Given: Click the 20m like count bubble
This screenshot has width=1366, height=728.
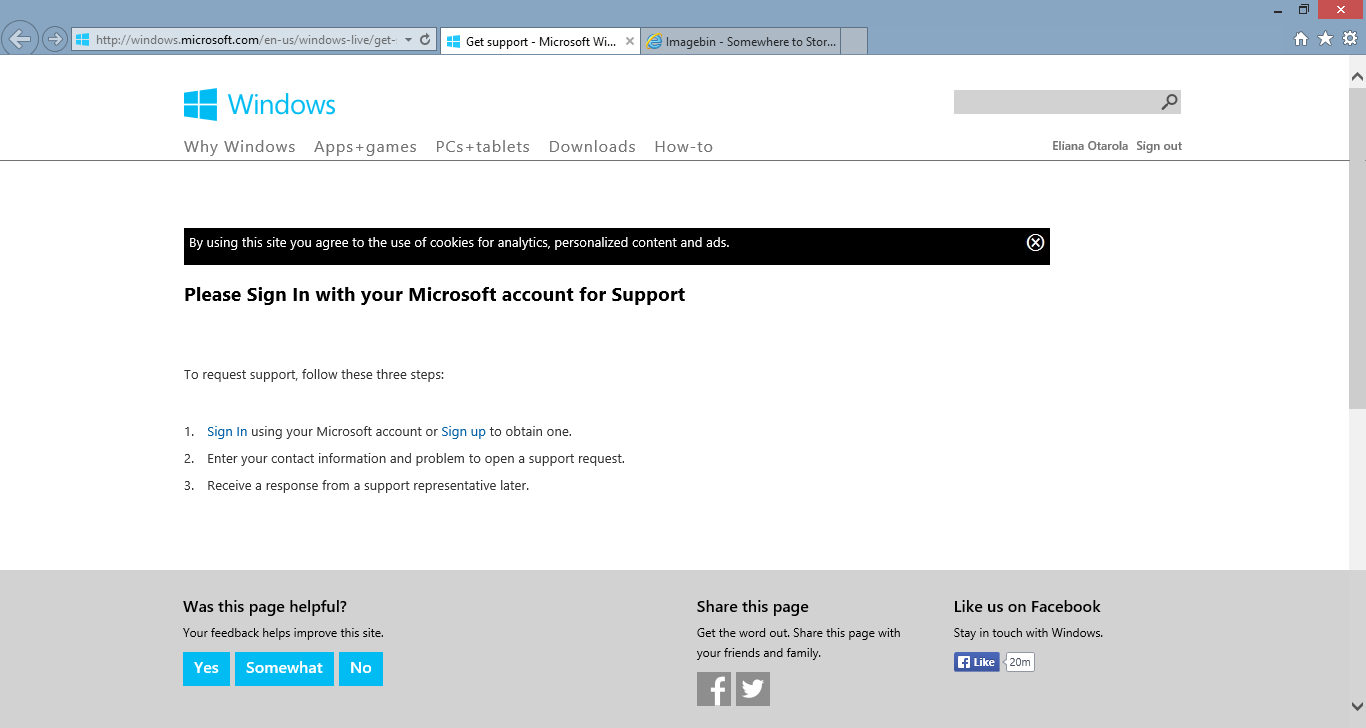Looking at the screenshot, I should click(x=1020, y=662).
